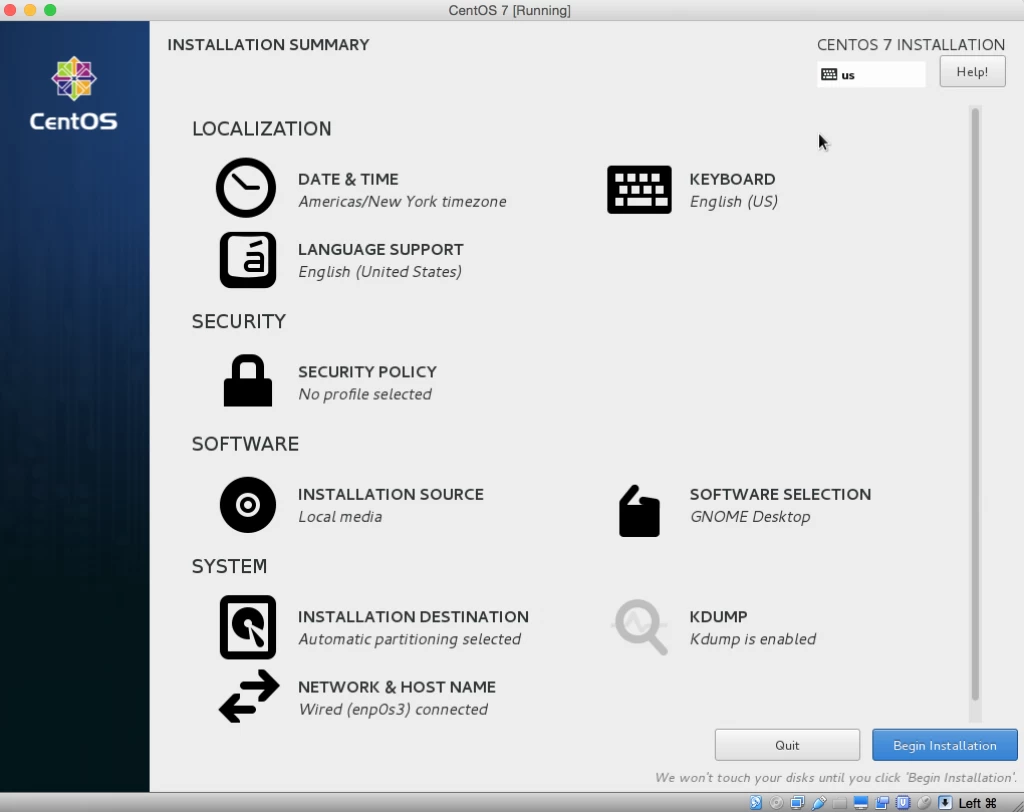This screenshot has height=812, width=1024.
Task: Click the SYSTEM section heading
Action: (x=229, y=566)
